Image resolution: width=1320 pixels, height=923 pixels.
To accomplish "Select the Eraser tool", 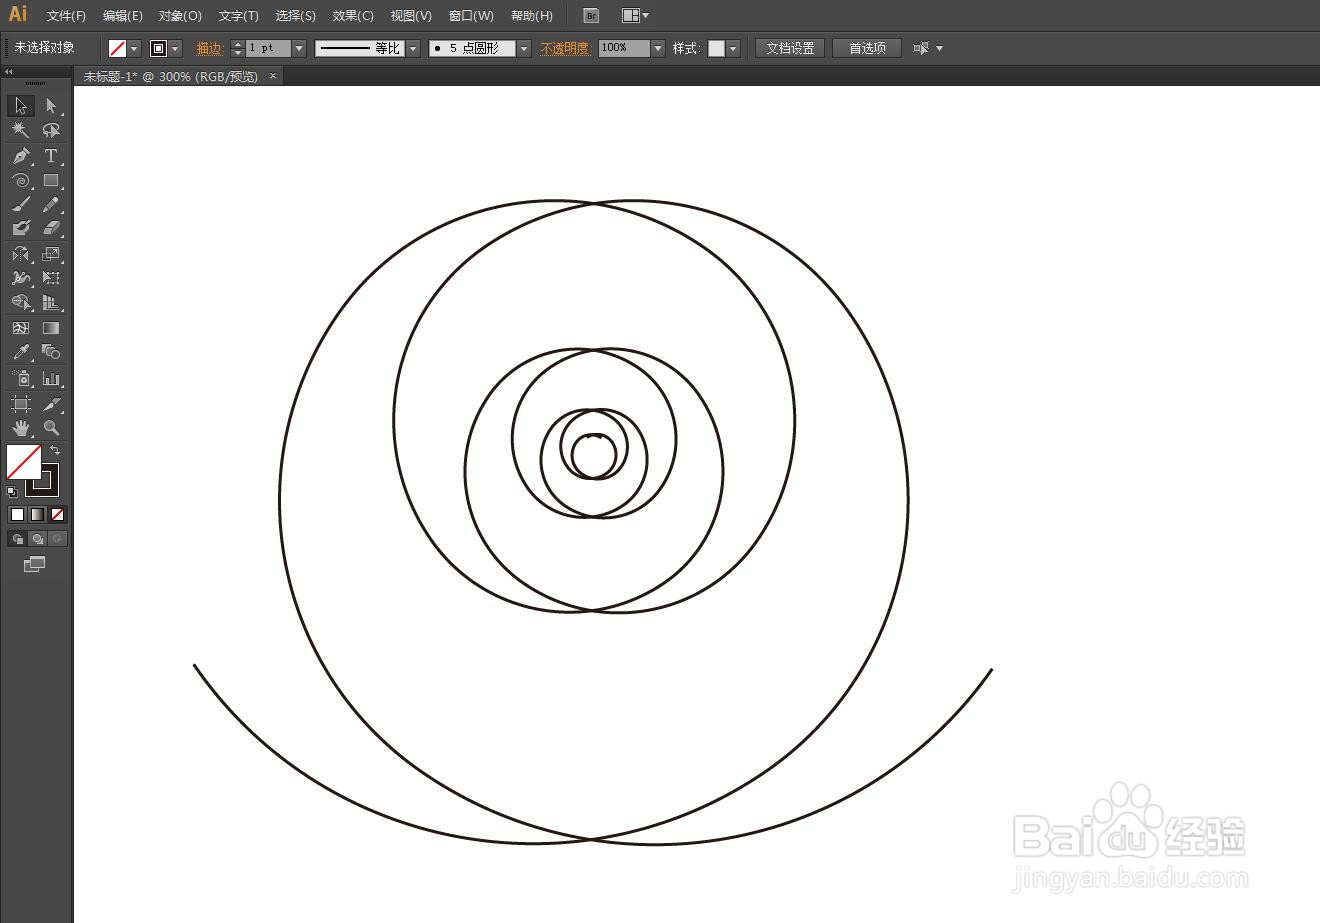I will (x=51, y=229).
